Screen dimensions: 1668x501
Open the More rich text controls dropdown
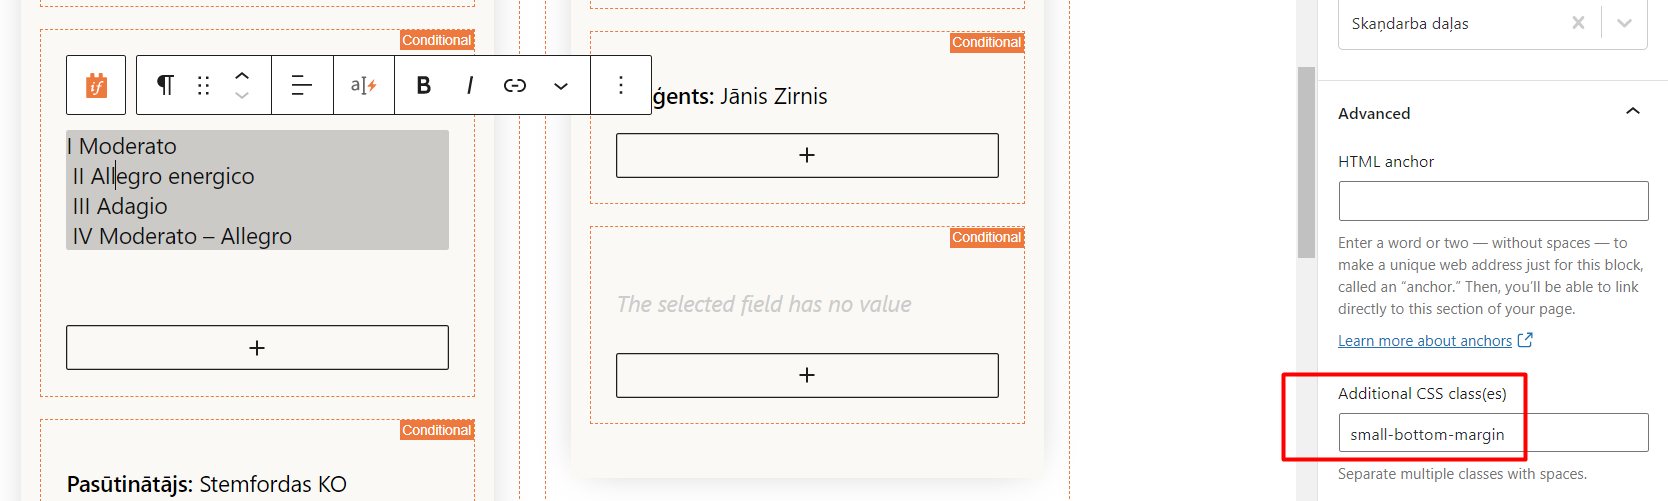click(x=561, y=86)
